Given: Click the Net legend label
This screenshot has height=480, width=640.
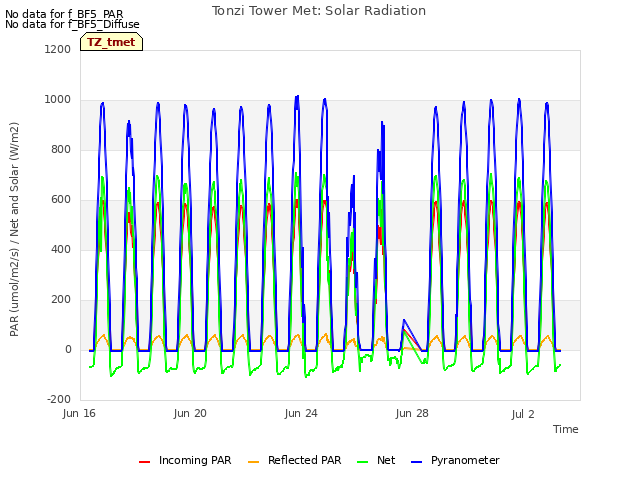Looking at the screenshot, I should [x=386, y=460].
